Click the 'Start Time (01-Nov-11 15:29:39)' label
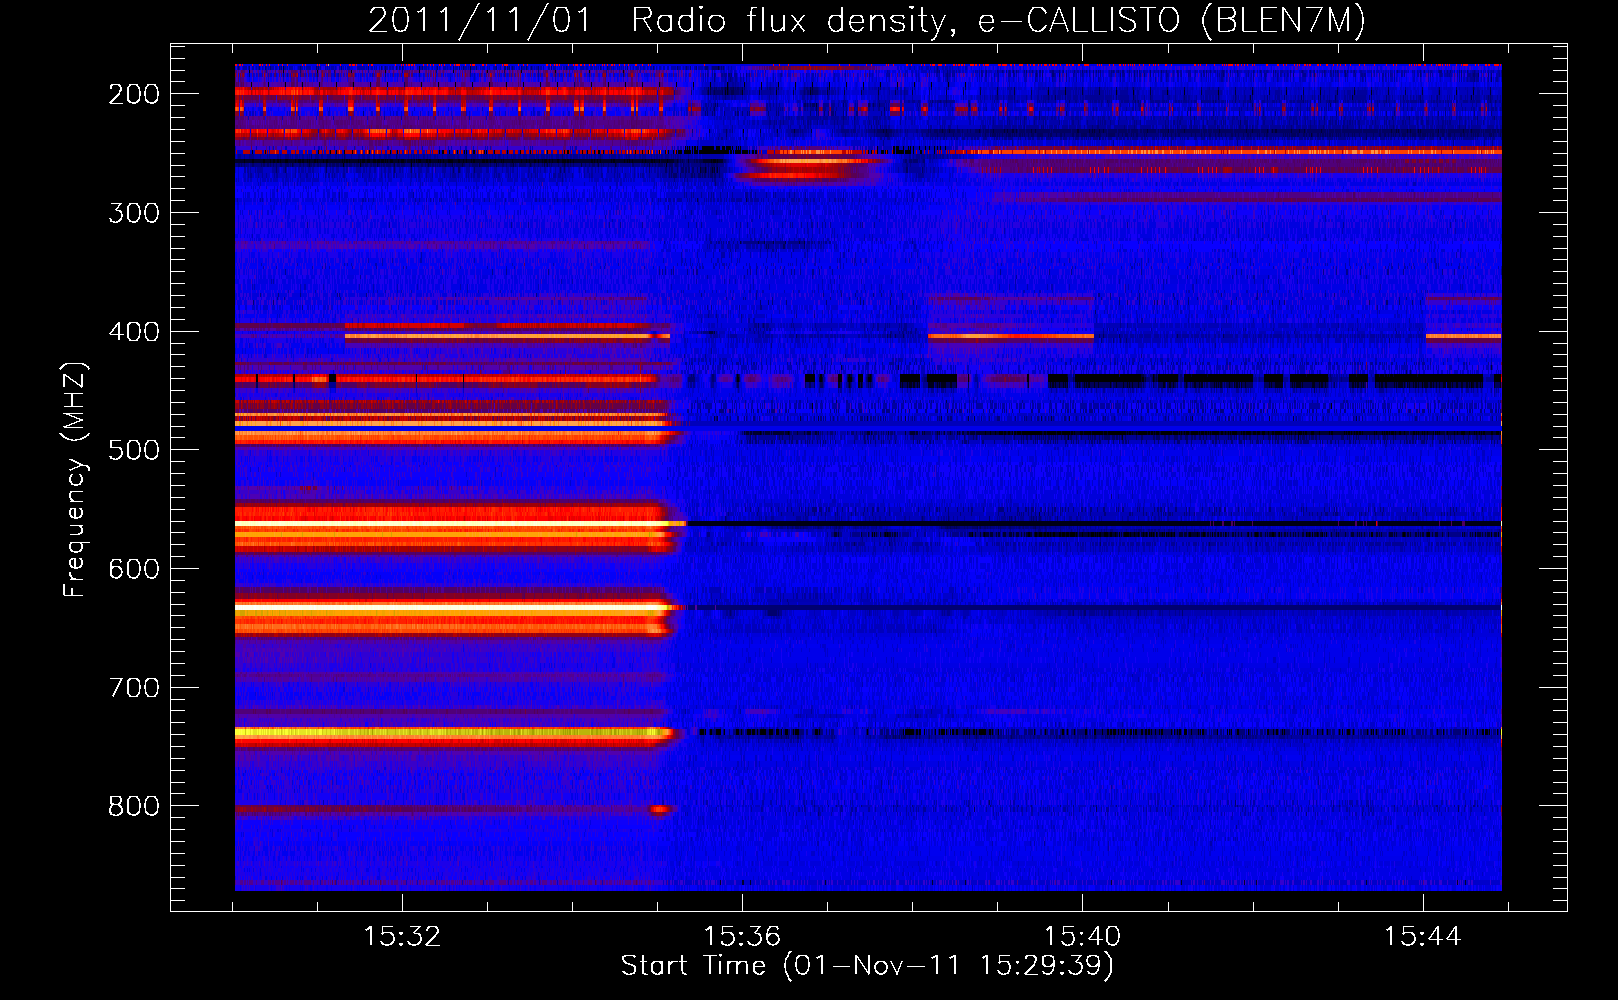The width and height of the screenshot is (1618, 1000). [x=867, y=965]
